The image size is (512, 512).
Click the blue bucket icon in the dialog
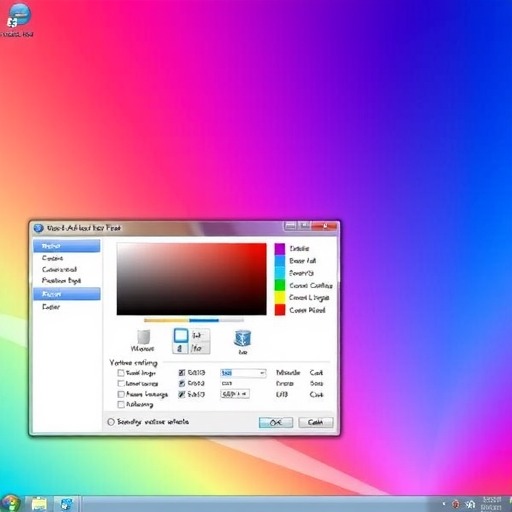coord(243,338)
